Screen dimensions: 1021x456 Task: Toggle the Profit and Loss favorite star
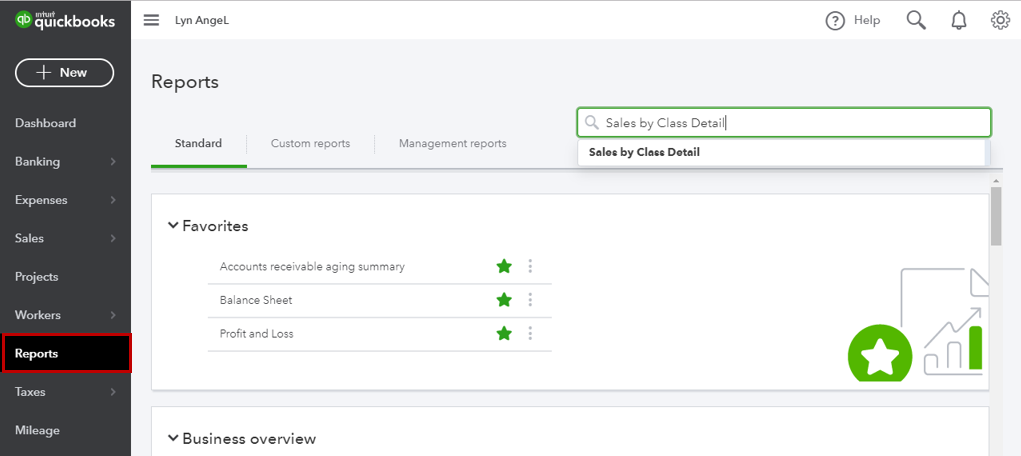tap(504, 334)
